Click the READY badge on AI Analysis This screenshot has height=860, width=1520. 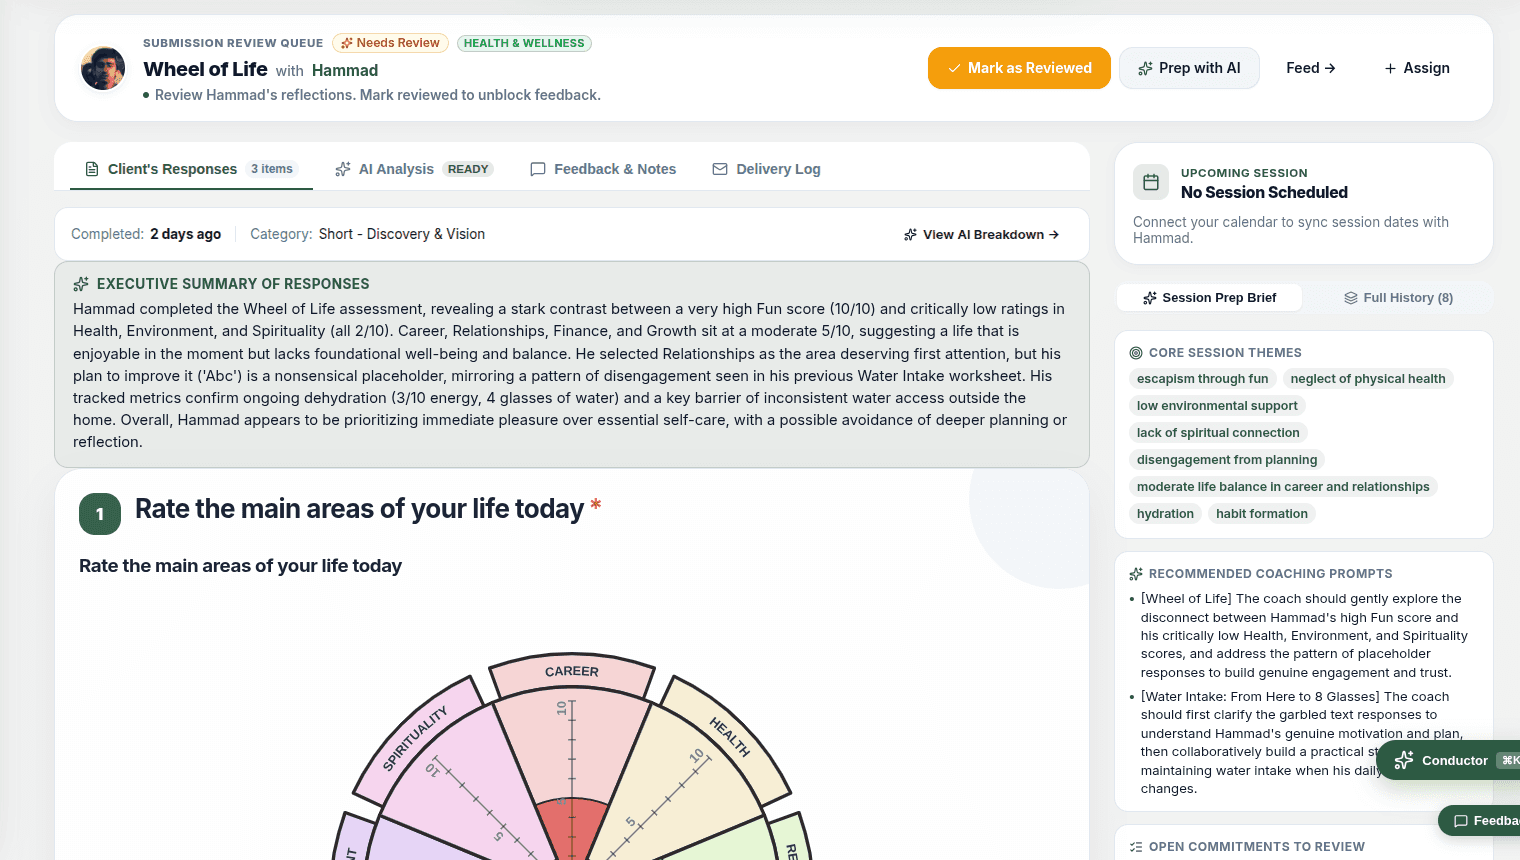point(468,169)
